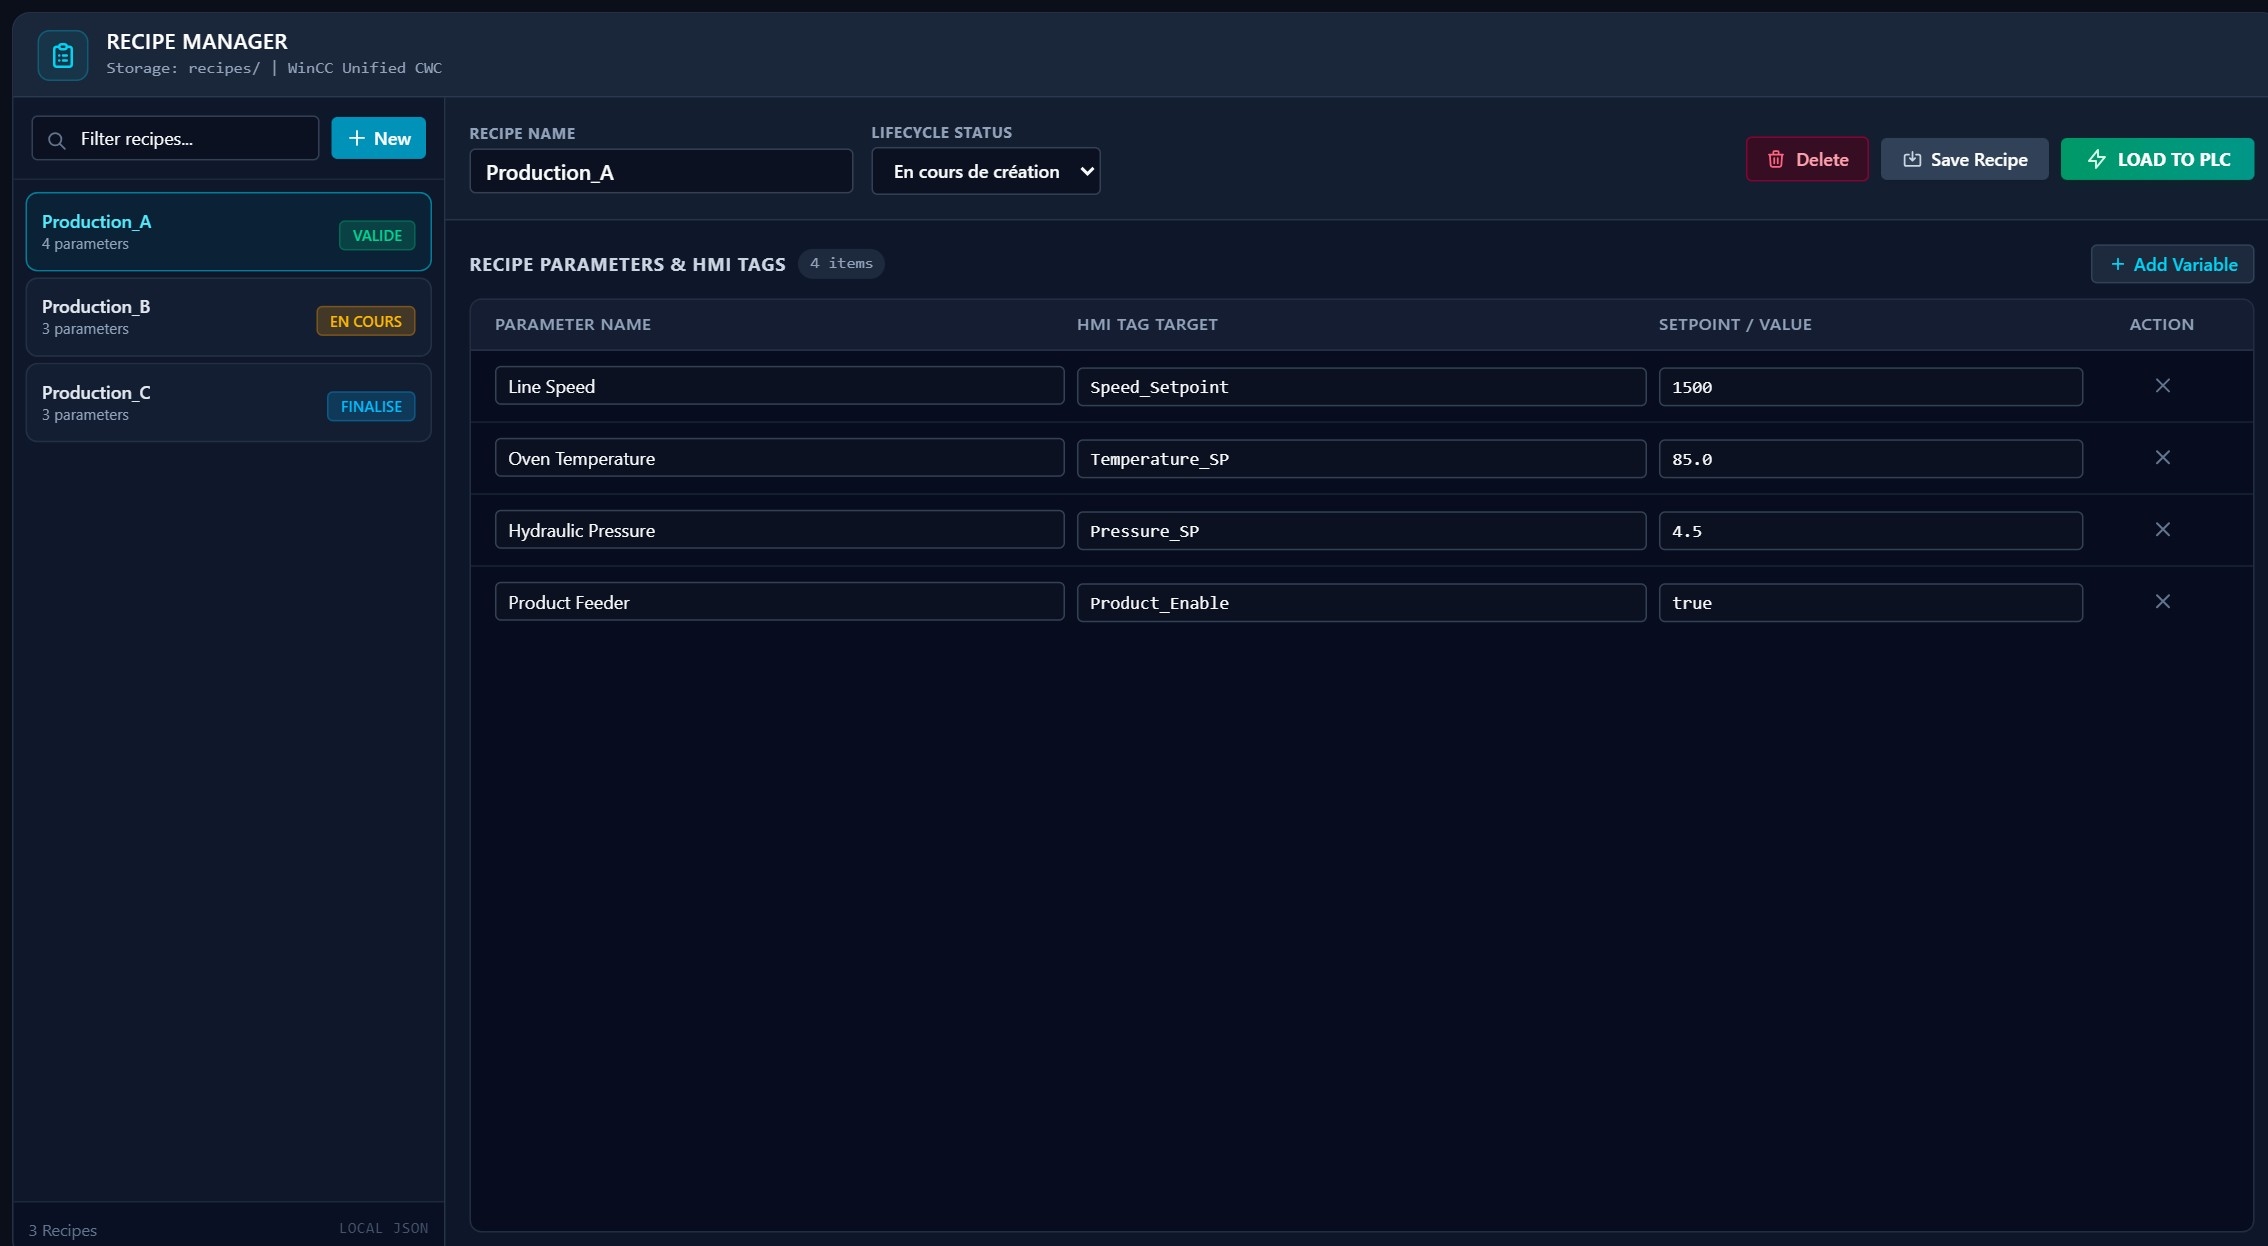Viewport: 2268px width, 1246px height.
Task: Click the 85.0 setpoint value field
Action: coord(1870,459)
